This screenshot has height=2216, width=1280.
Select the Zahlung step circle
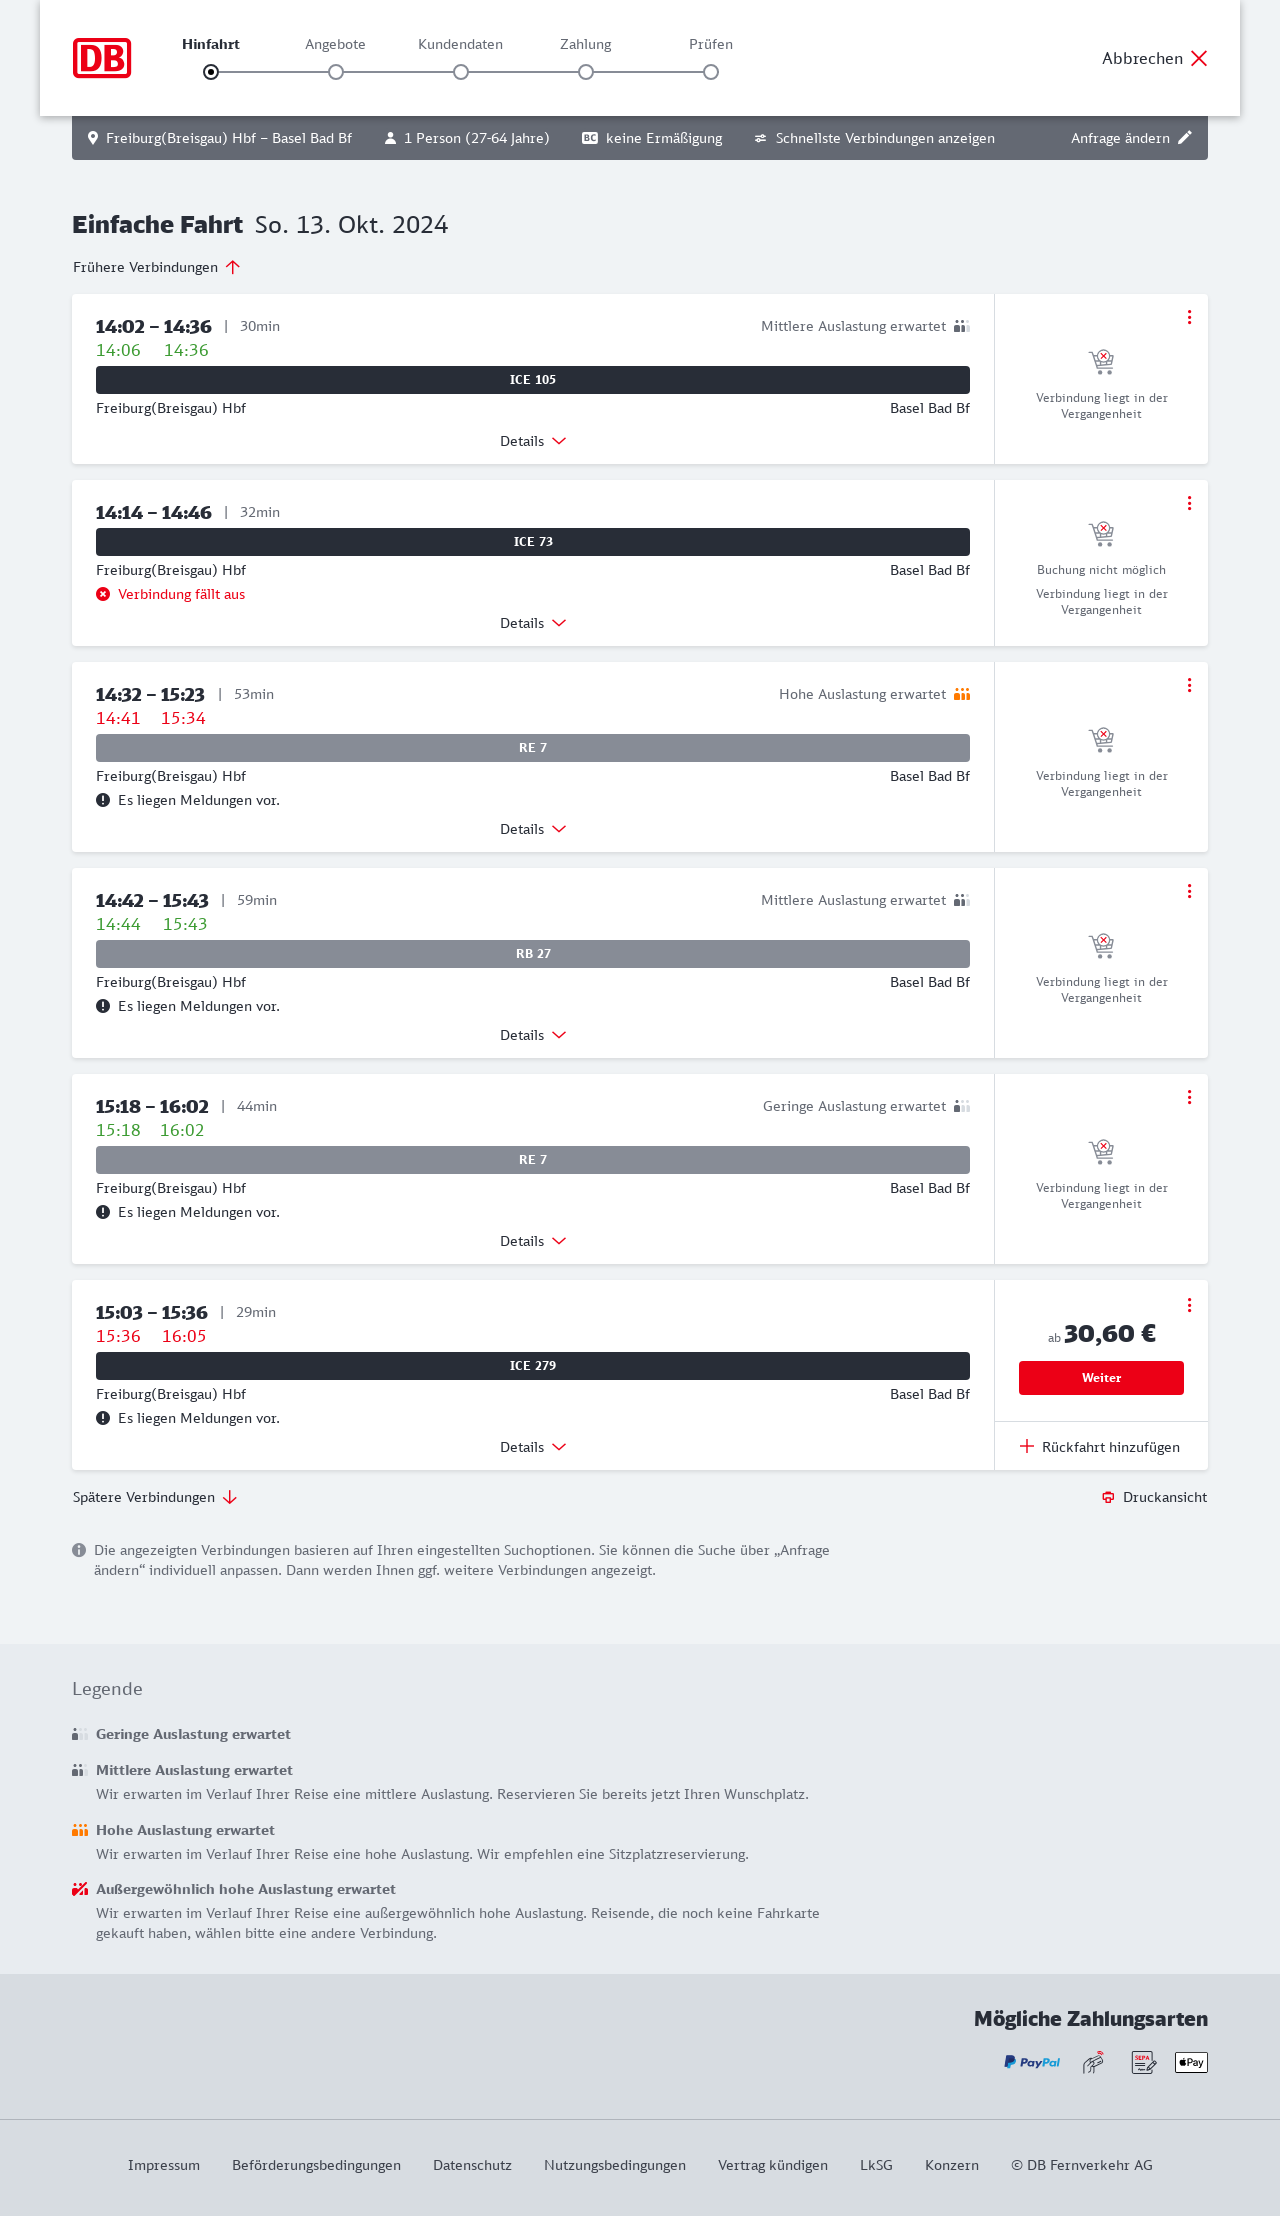click(x=586, y=72)
